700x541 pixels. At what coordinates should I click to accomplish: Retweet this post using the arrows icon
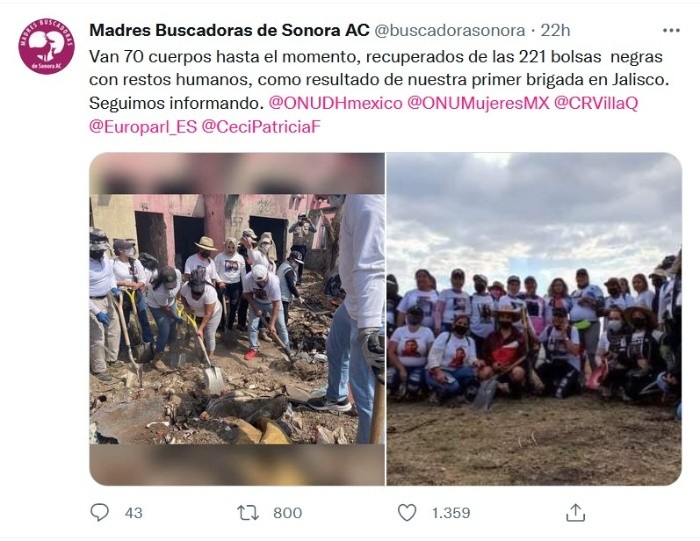coord(248,513)
